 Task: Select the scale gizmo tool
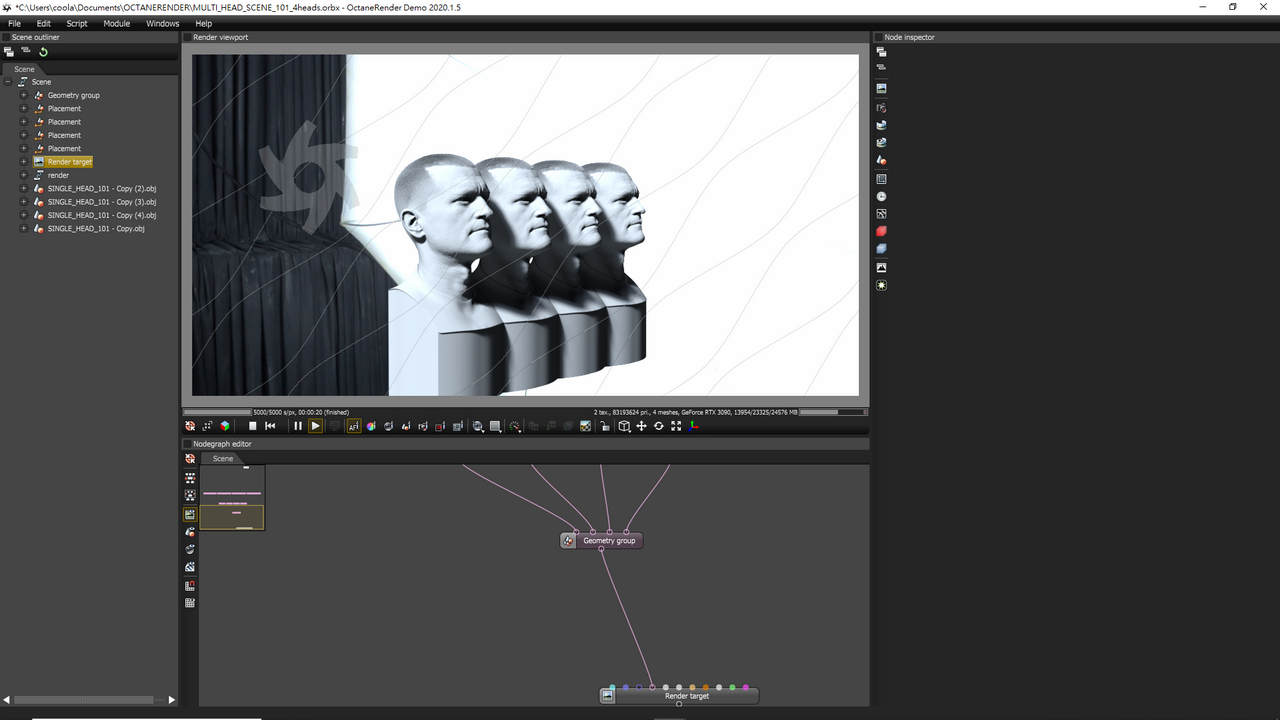pyautogui.click(x=675, y=426)
